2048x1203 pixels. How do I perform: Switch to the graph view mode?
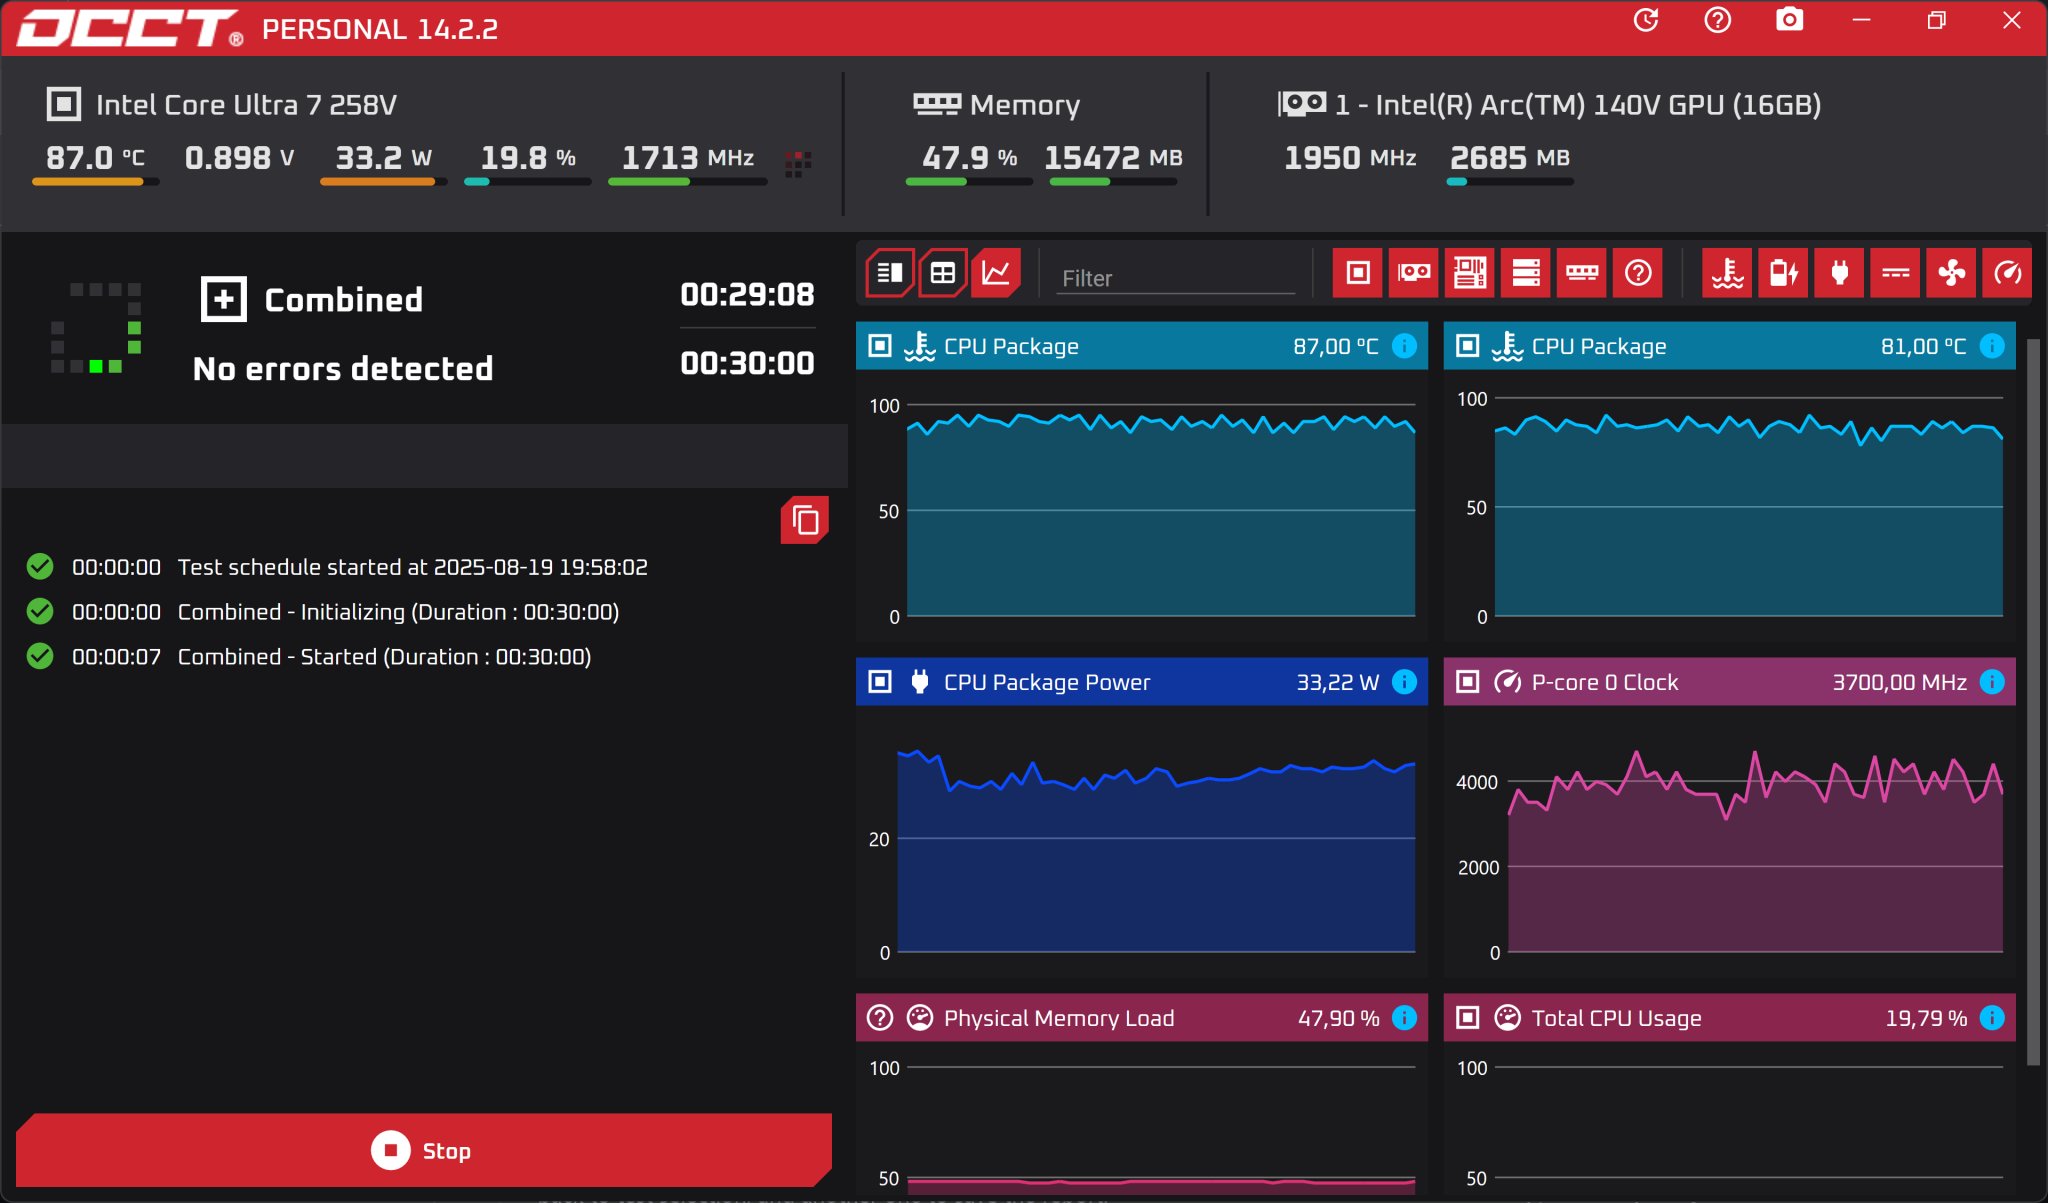point(996,273)
